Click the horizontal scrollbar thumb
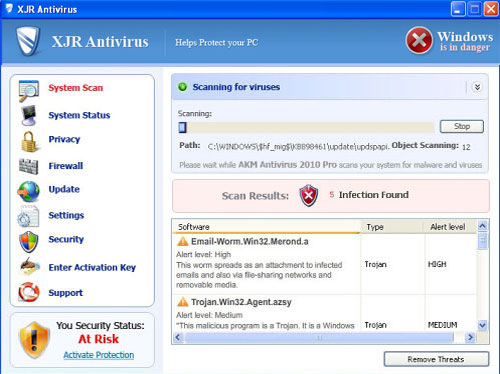Viewport: 500px width, 374px height. [319, 337]
